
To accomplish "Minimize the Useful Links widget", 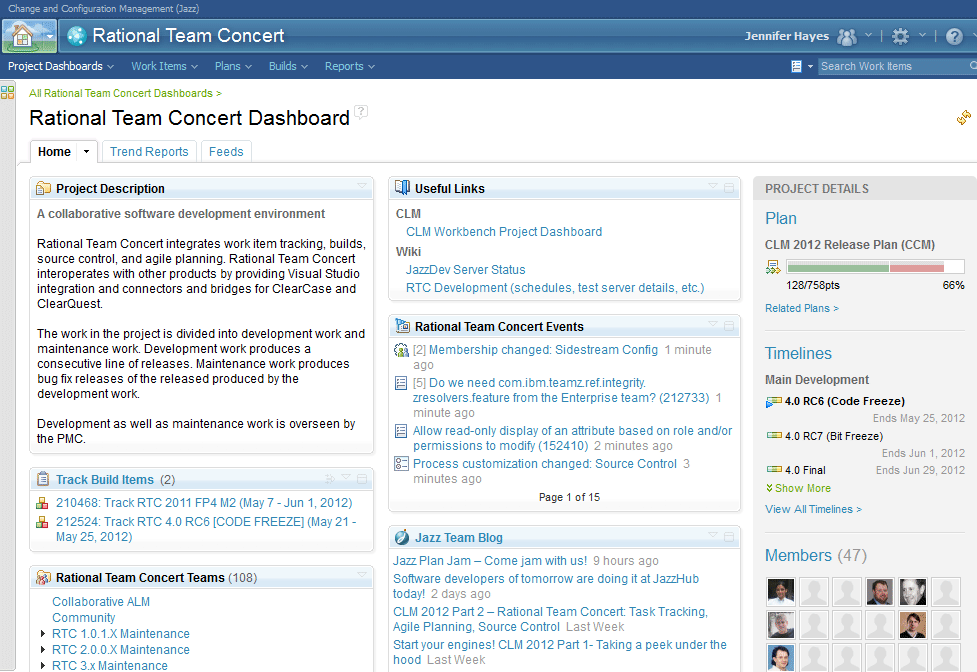I will (x=729, y=187).
